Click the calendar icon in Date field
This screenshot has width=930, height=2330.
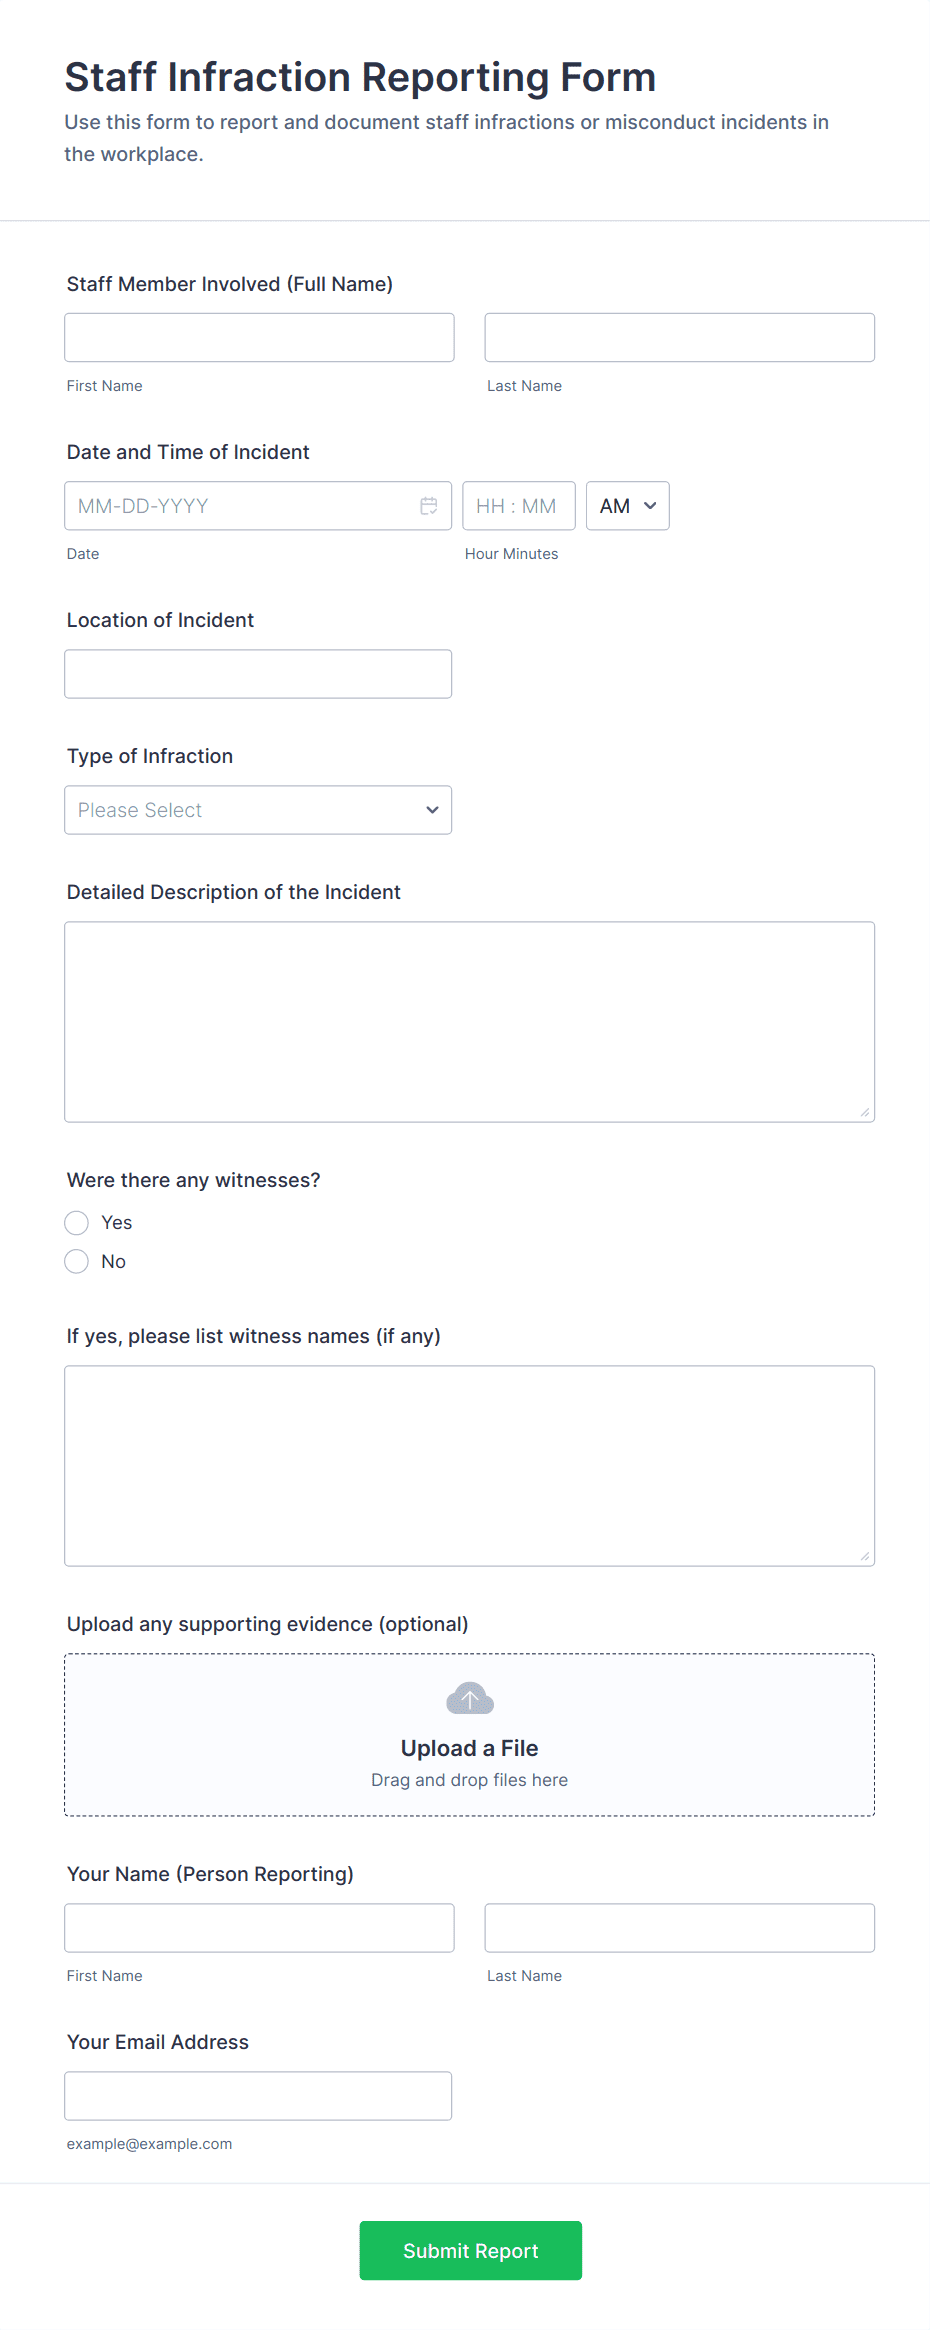click(429, 506)
